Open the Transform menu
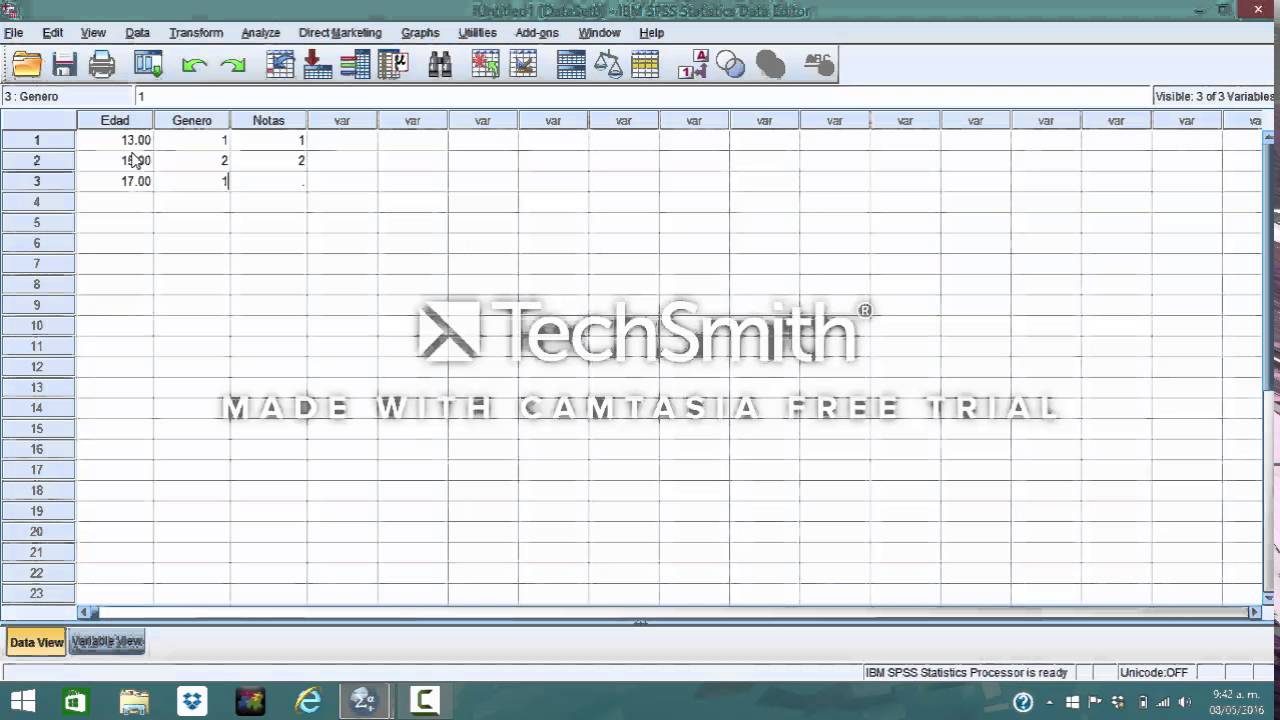The image size is (1280, 720). coord(196,33)
